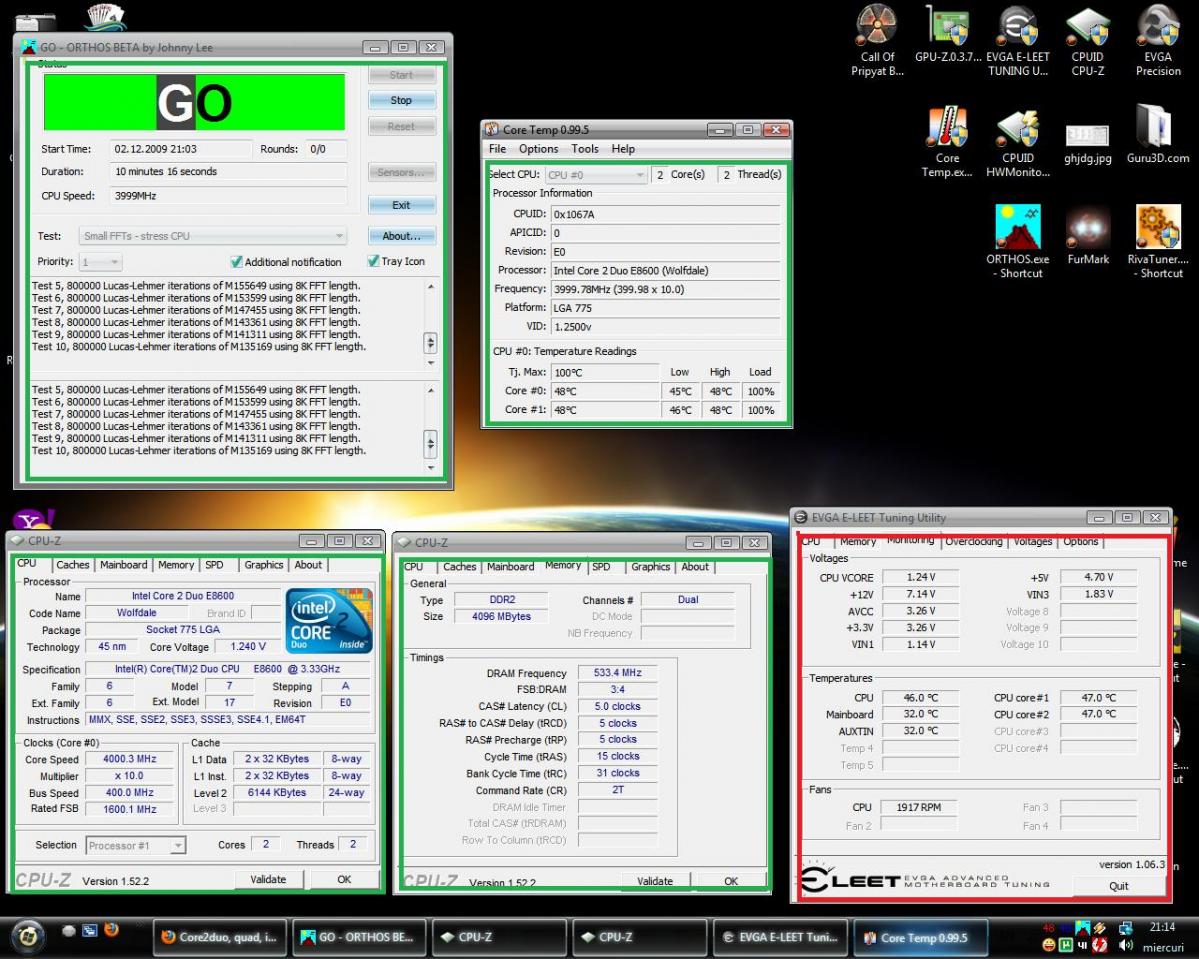
Task: Open EVGA E-LEET Tuning desktop icon
Action: [1018, 41]
